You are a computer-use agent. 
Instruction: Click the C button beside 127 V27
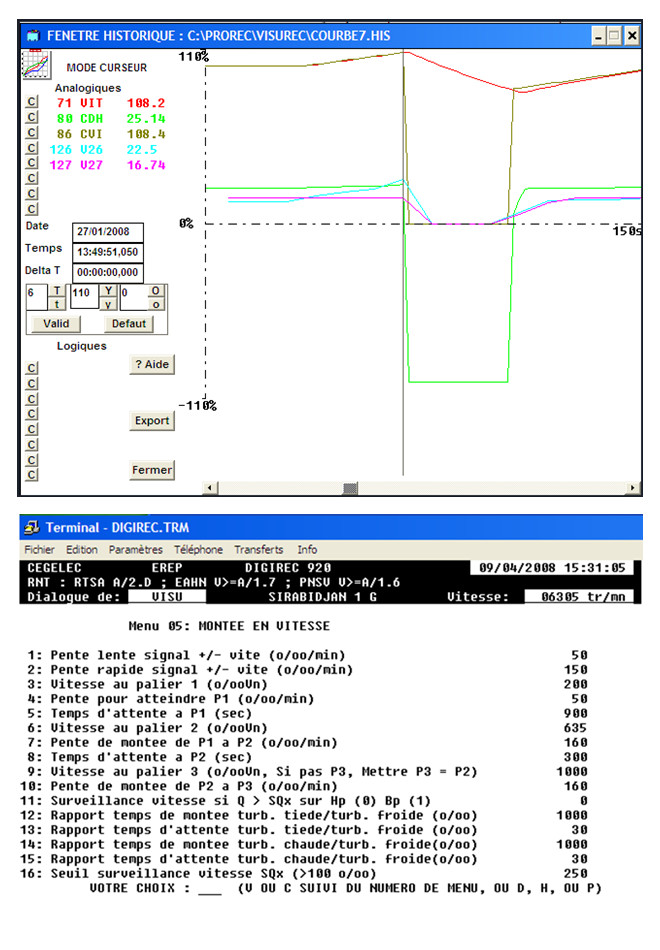[31, 164]
